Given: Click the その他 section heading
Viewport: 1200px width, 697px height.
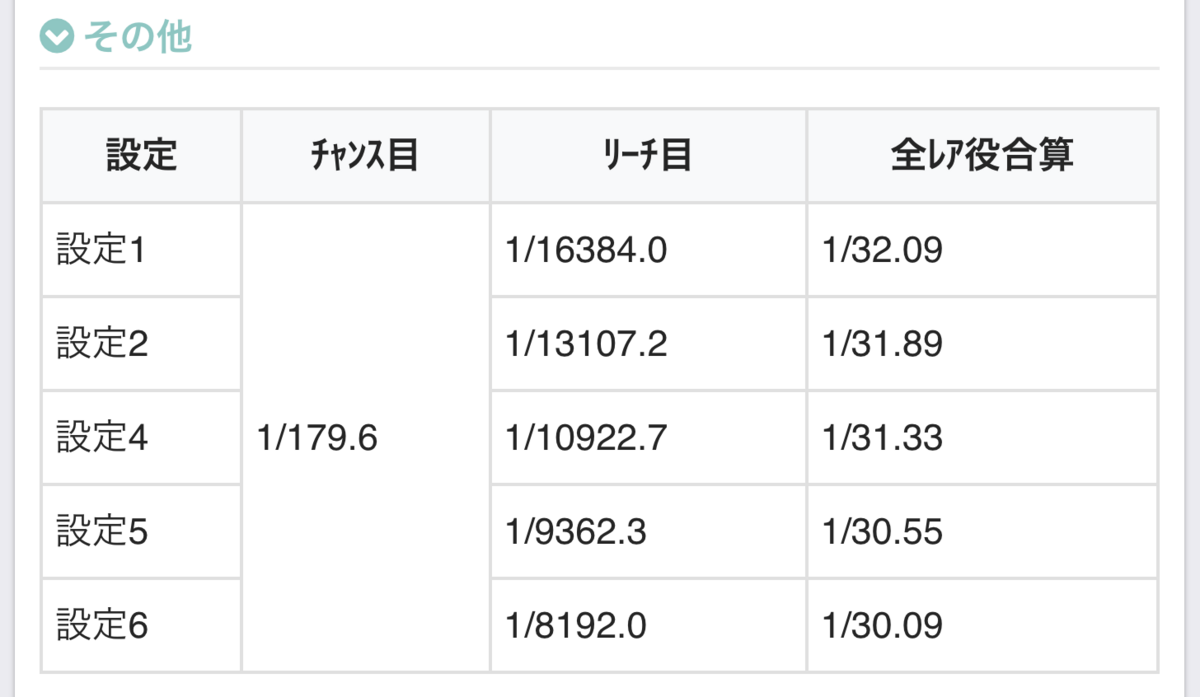Looking at the screenshot, I should pos(138,38).
